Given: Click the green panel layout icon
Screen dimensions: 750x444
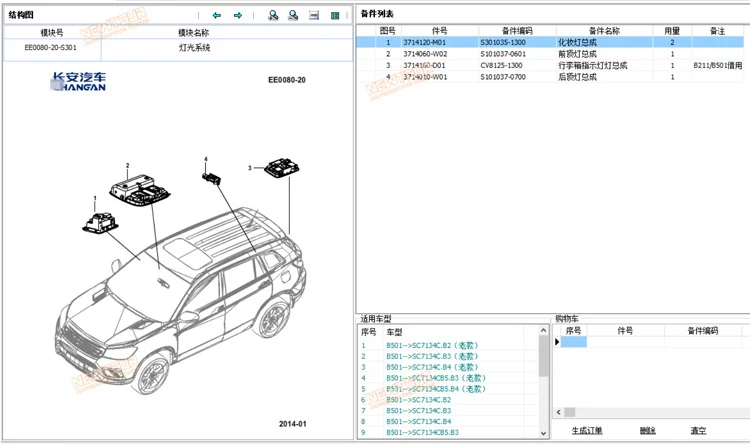Looking at the screenshot, I should click(x=335, y=16).
